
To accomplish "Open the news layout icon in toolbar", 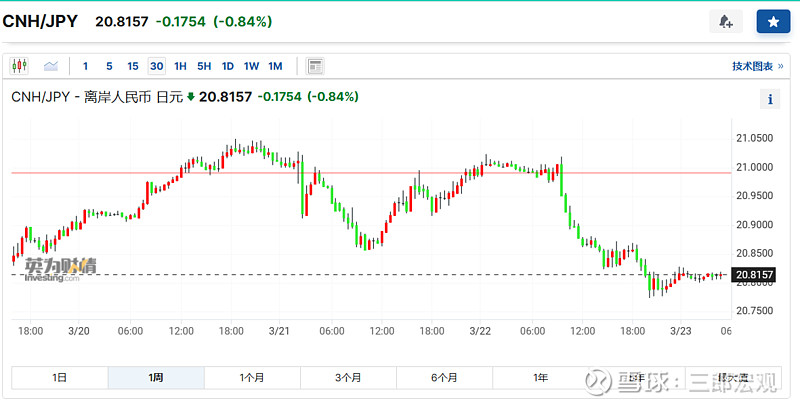I will click(x=315, y=66).
